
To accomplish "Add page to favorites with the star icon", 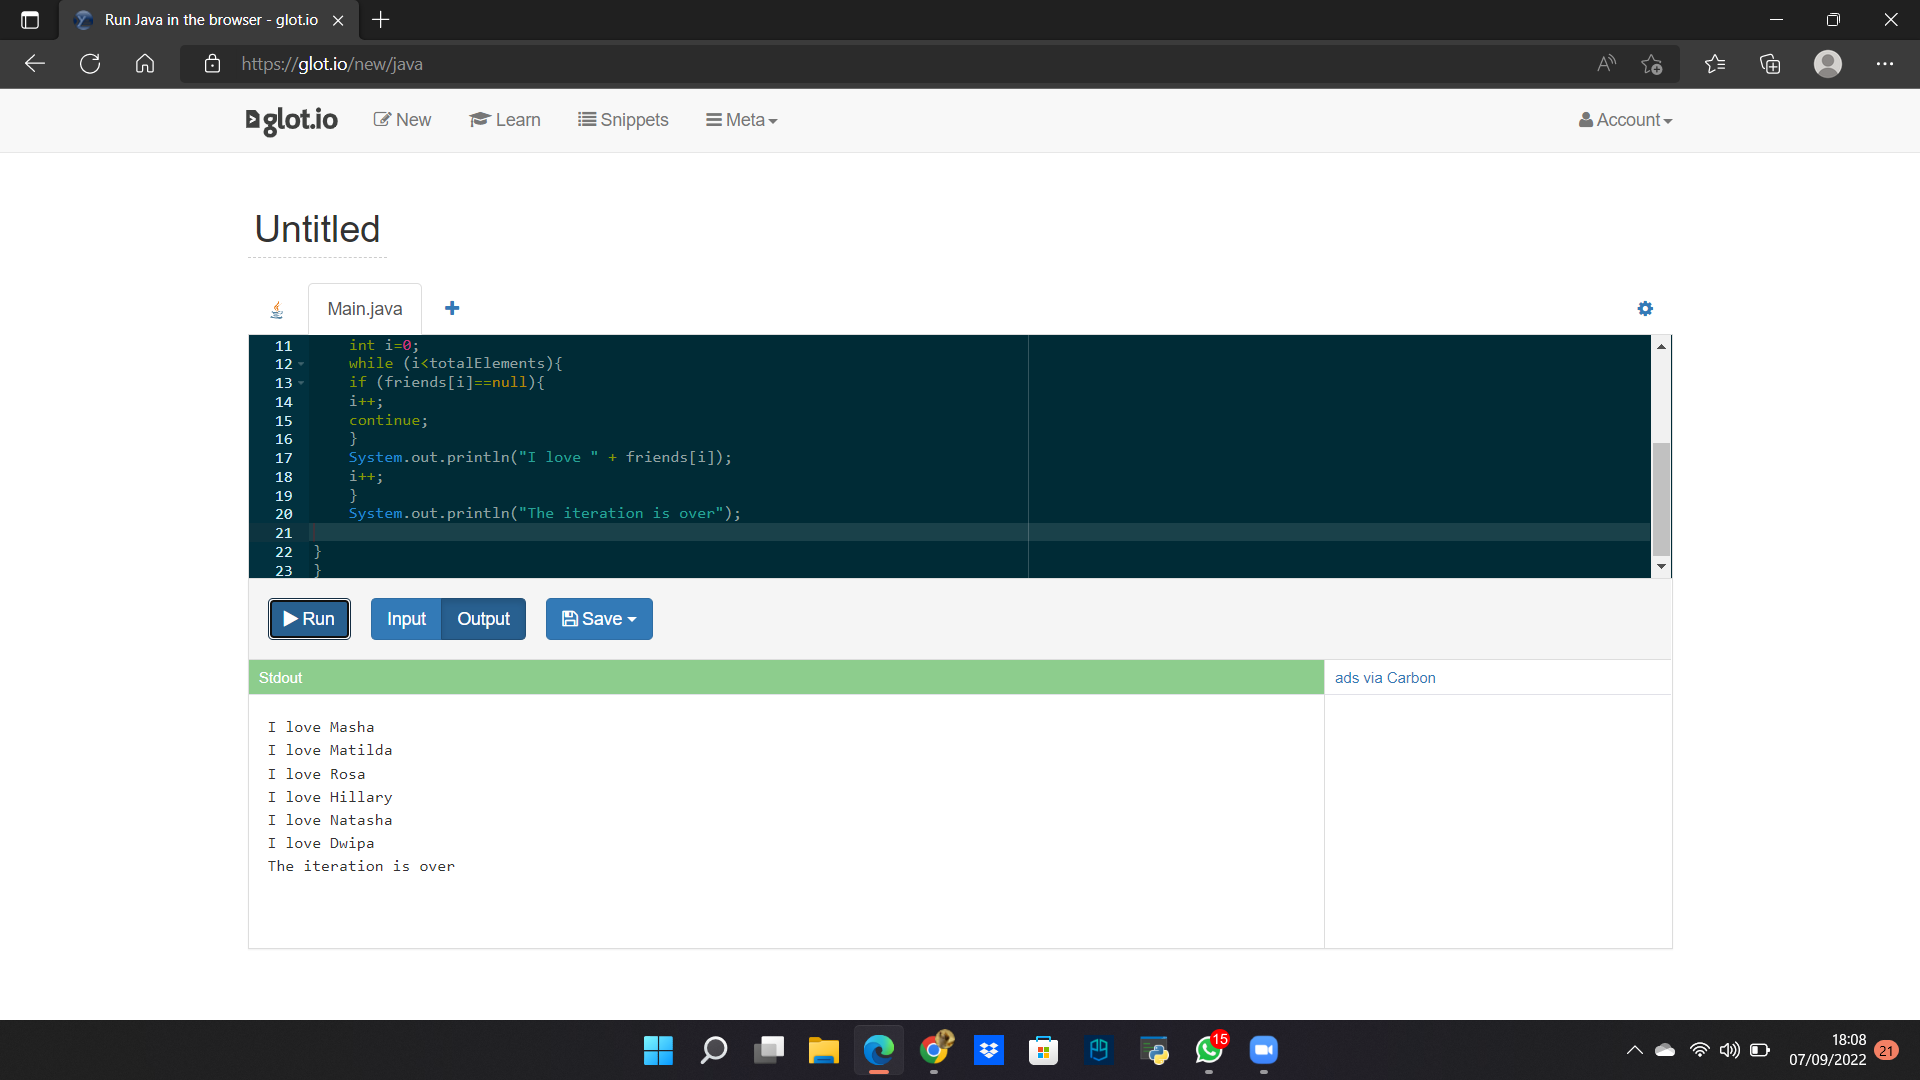I will [x=1652, y=63].
